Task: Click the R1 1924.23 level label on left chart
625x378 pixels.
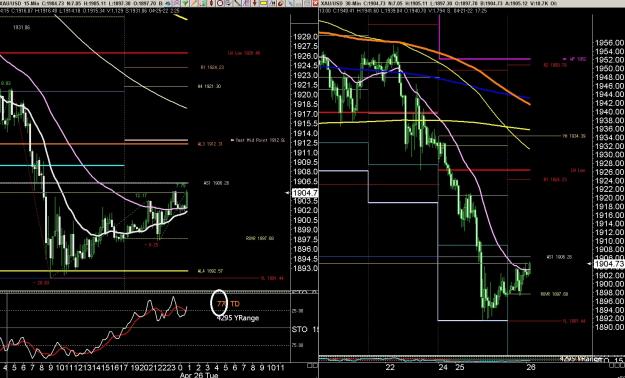Action: click(212, 67)
